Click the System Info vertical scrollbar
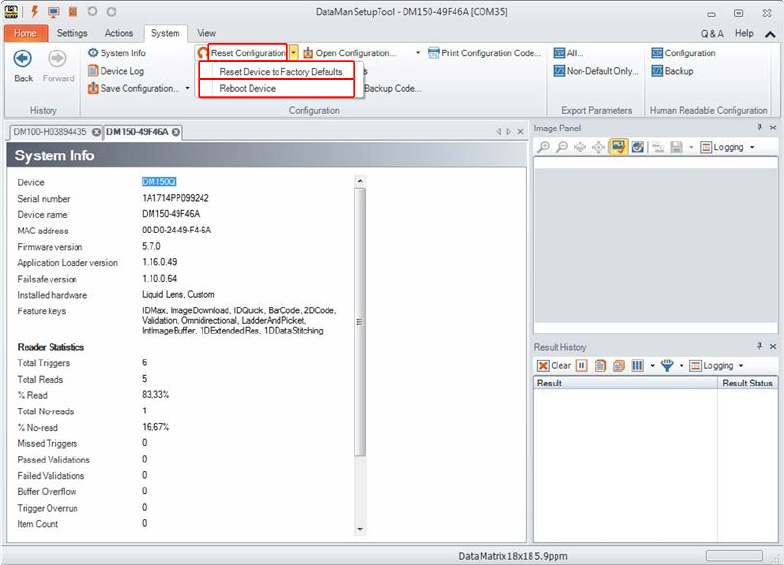 point(359,320)
